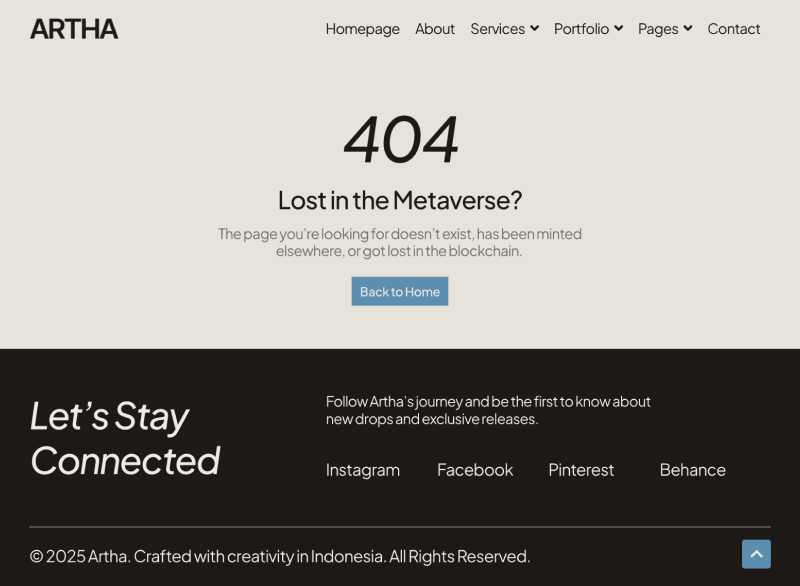Expand the Portfolio dropdown chevron
The height and width of the screenshot is (586, 800).
[618, 29]
